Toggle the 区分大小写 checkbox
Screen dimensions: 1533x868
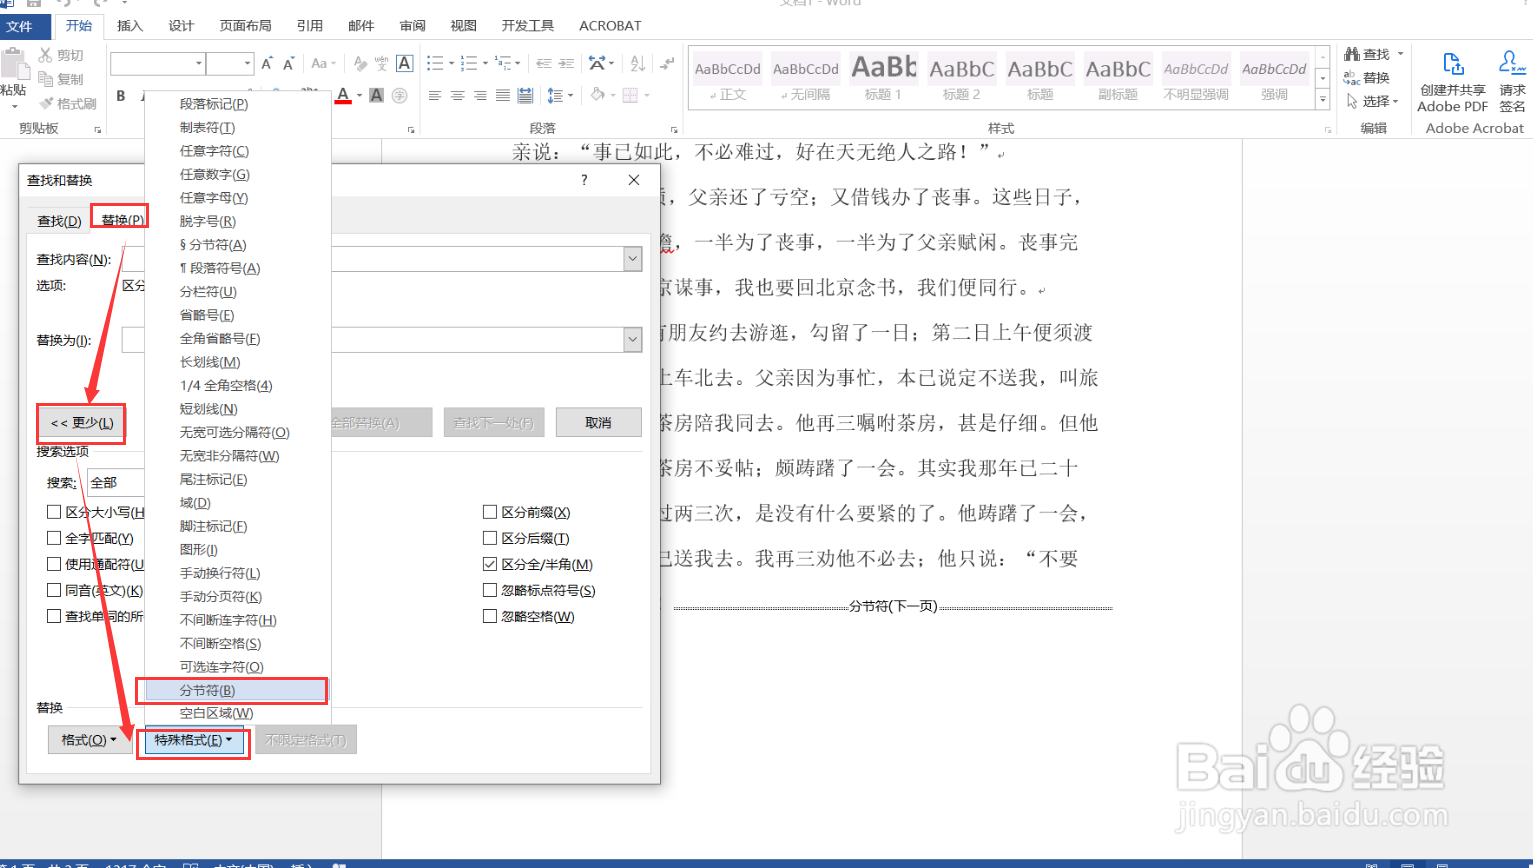point(54,512)
